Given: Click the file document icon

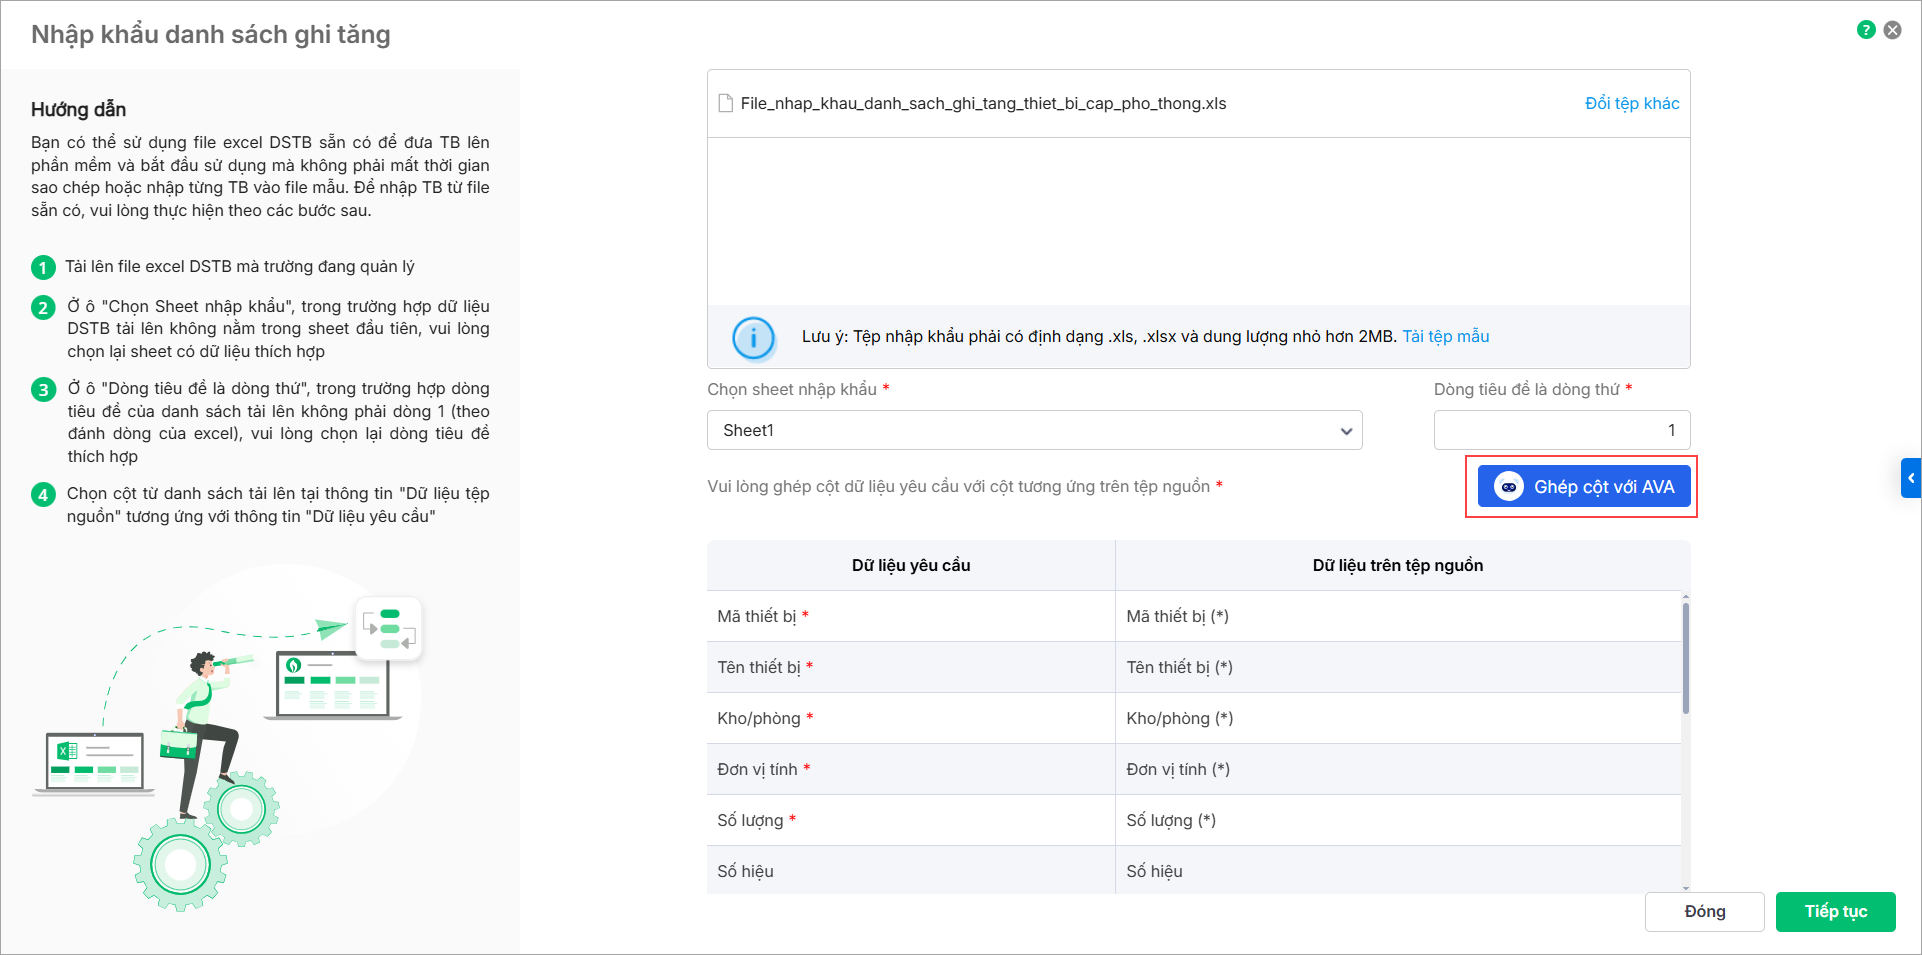Looking at the screenshot, I should pyautogui.click(x=726, y=104).
